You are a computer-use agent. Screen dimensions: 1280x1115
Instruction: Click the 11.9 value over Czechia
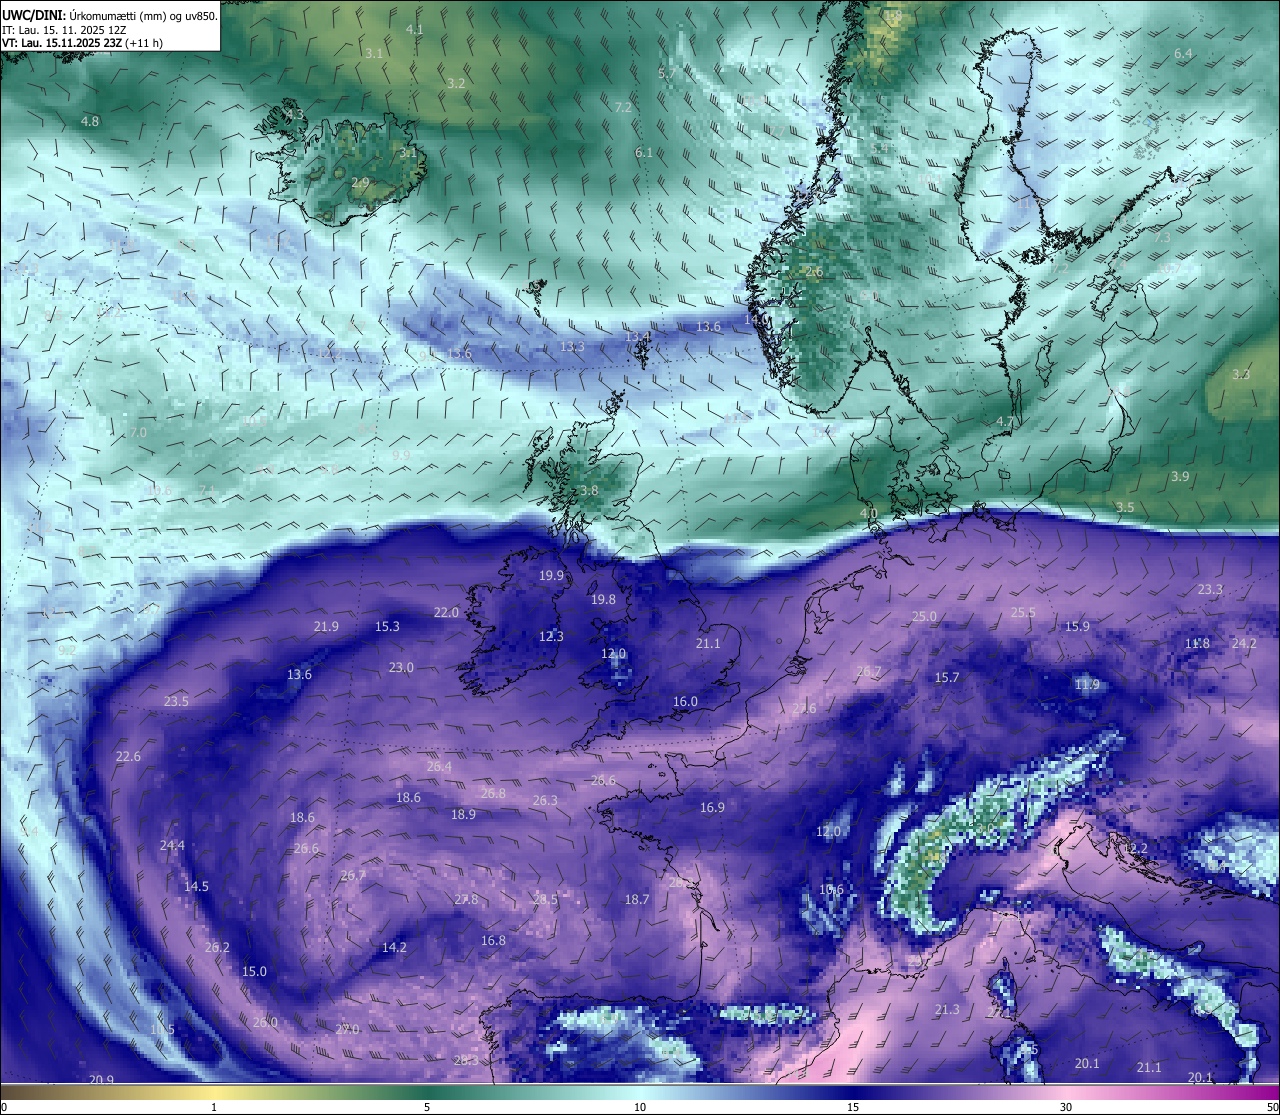pyautogui.click(x=1087, y=685)
